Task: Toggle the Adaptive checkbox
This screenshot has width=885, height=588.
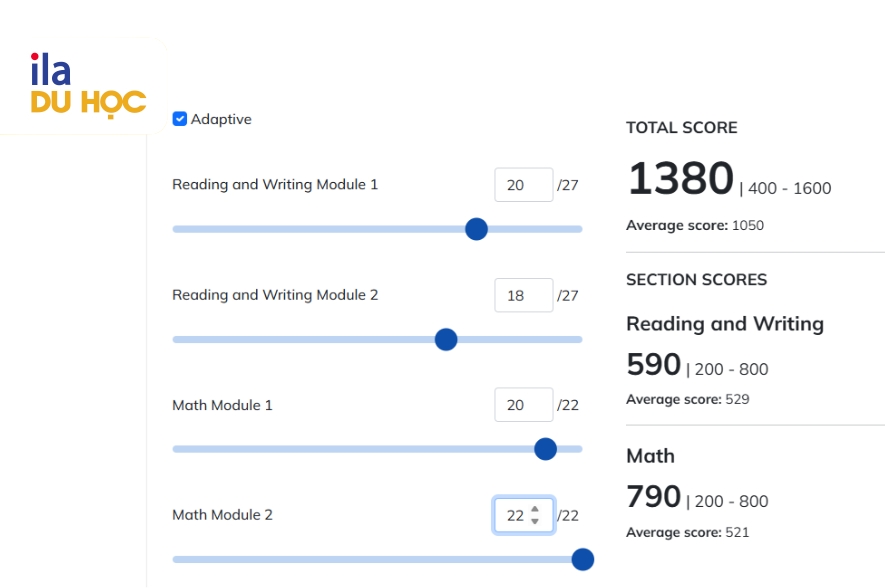Action: [x=181, y=119]
